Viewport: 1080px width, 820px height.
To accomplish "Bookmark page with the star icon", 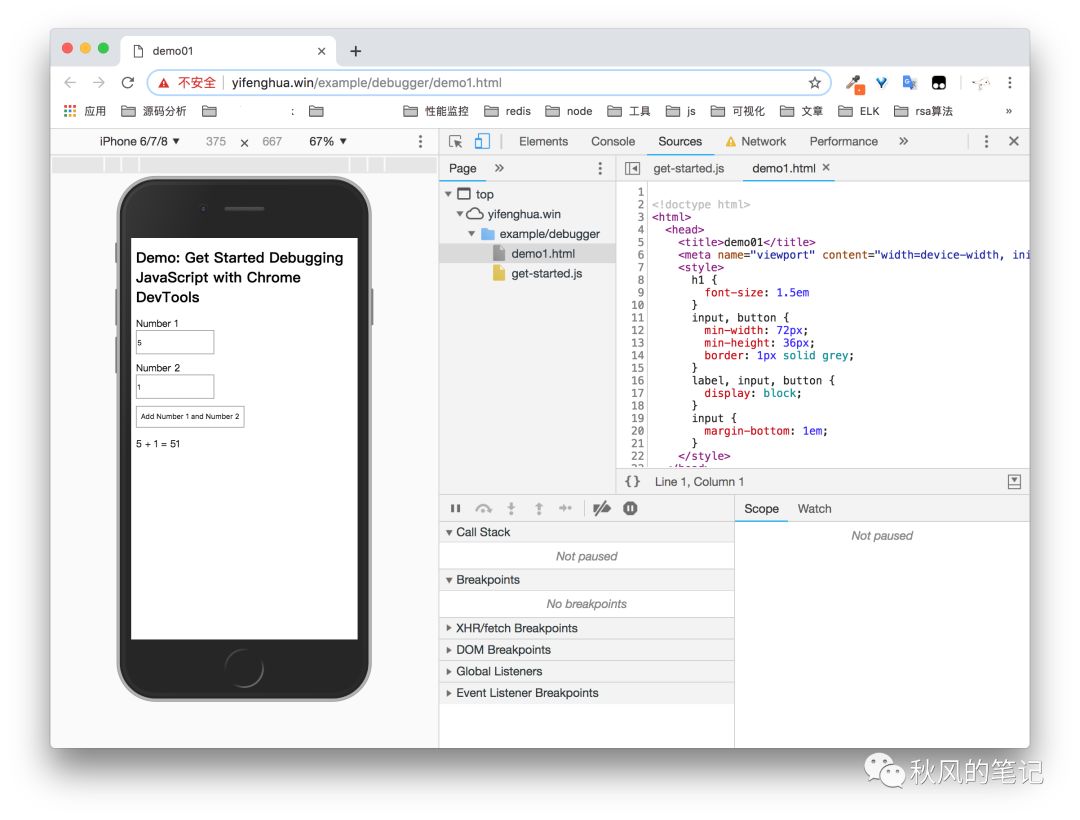I will (815, 83).
